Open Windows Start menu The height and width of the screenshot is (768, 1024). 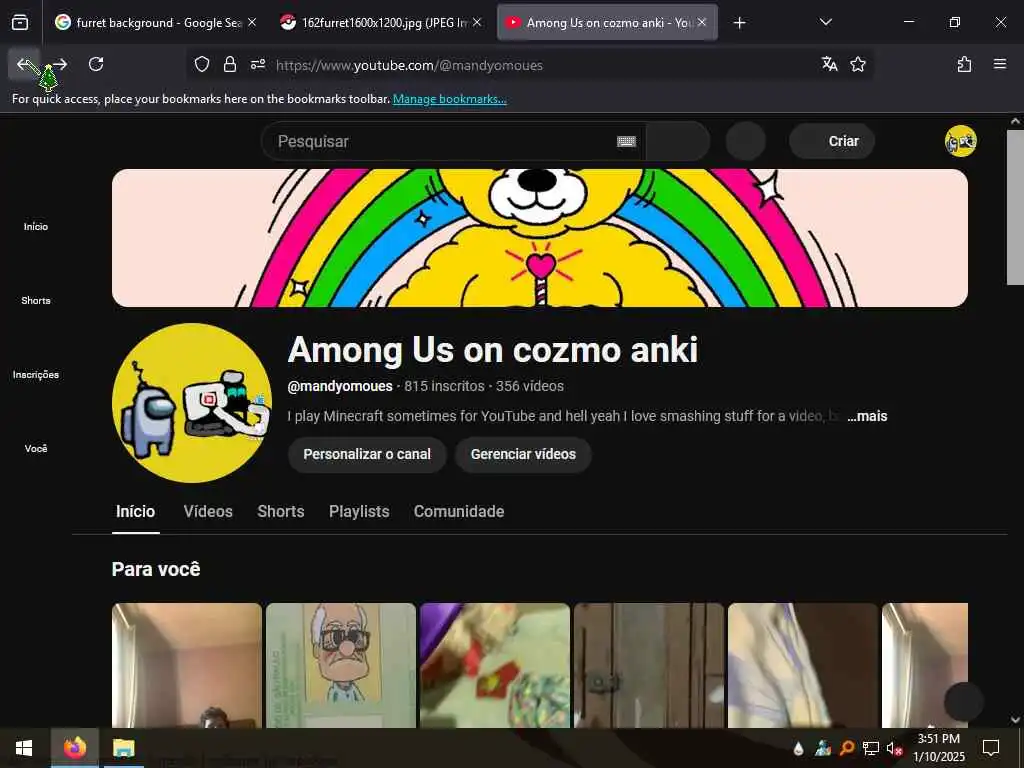pyautogui.click(x=24, y=748)
